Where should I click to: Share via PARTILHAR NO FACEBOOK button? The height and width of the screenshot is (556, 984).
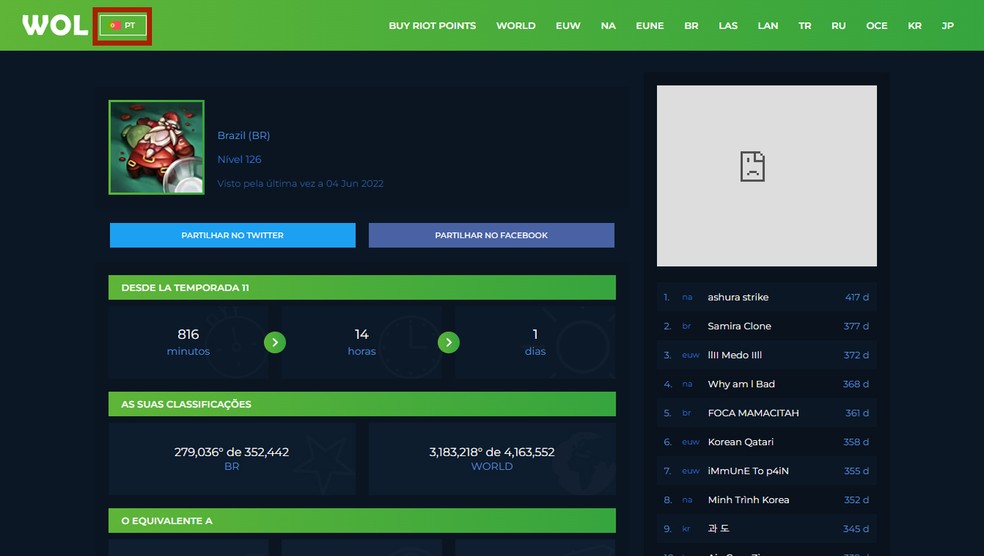tap(491, 235)
